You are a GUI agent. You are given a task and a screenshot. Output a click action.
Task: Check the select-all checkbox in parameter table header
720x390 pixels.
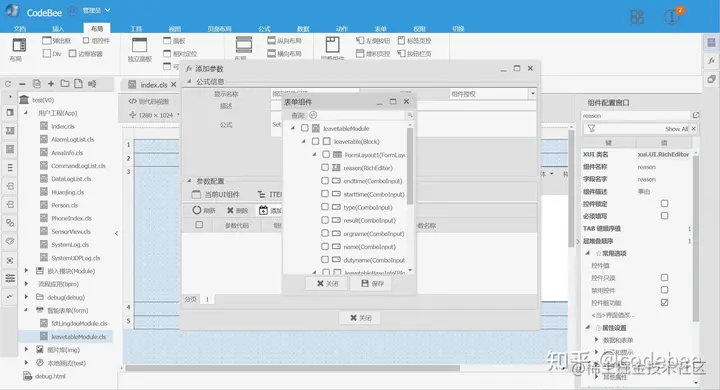[199, 225]
